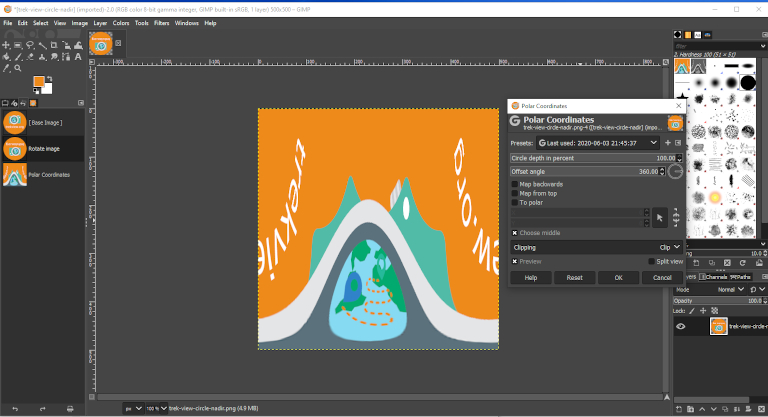Switch to the Channels tab
This screenshot has width=768, height=417.
[x=713, y=277]
